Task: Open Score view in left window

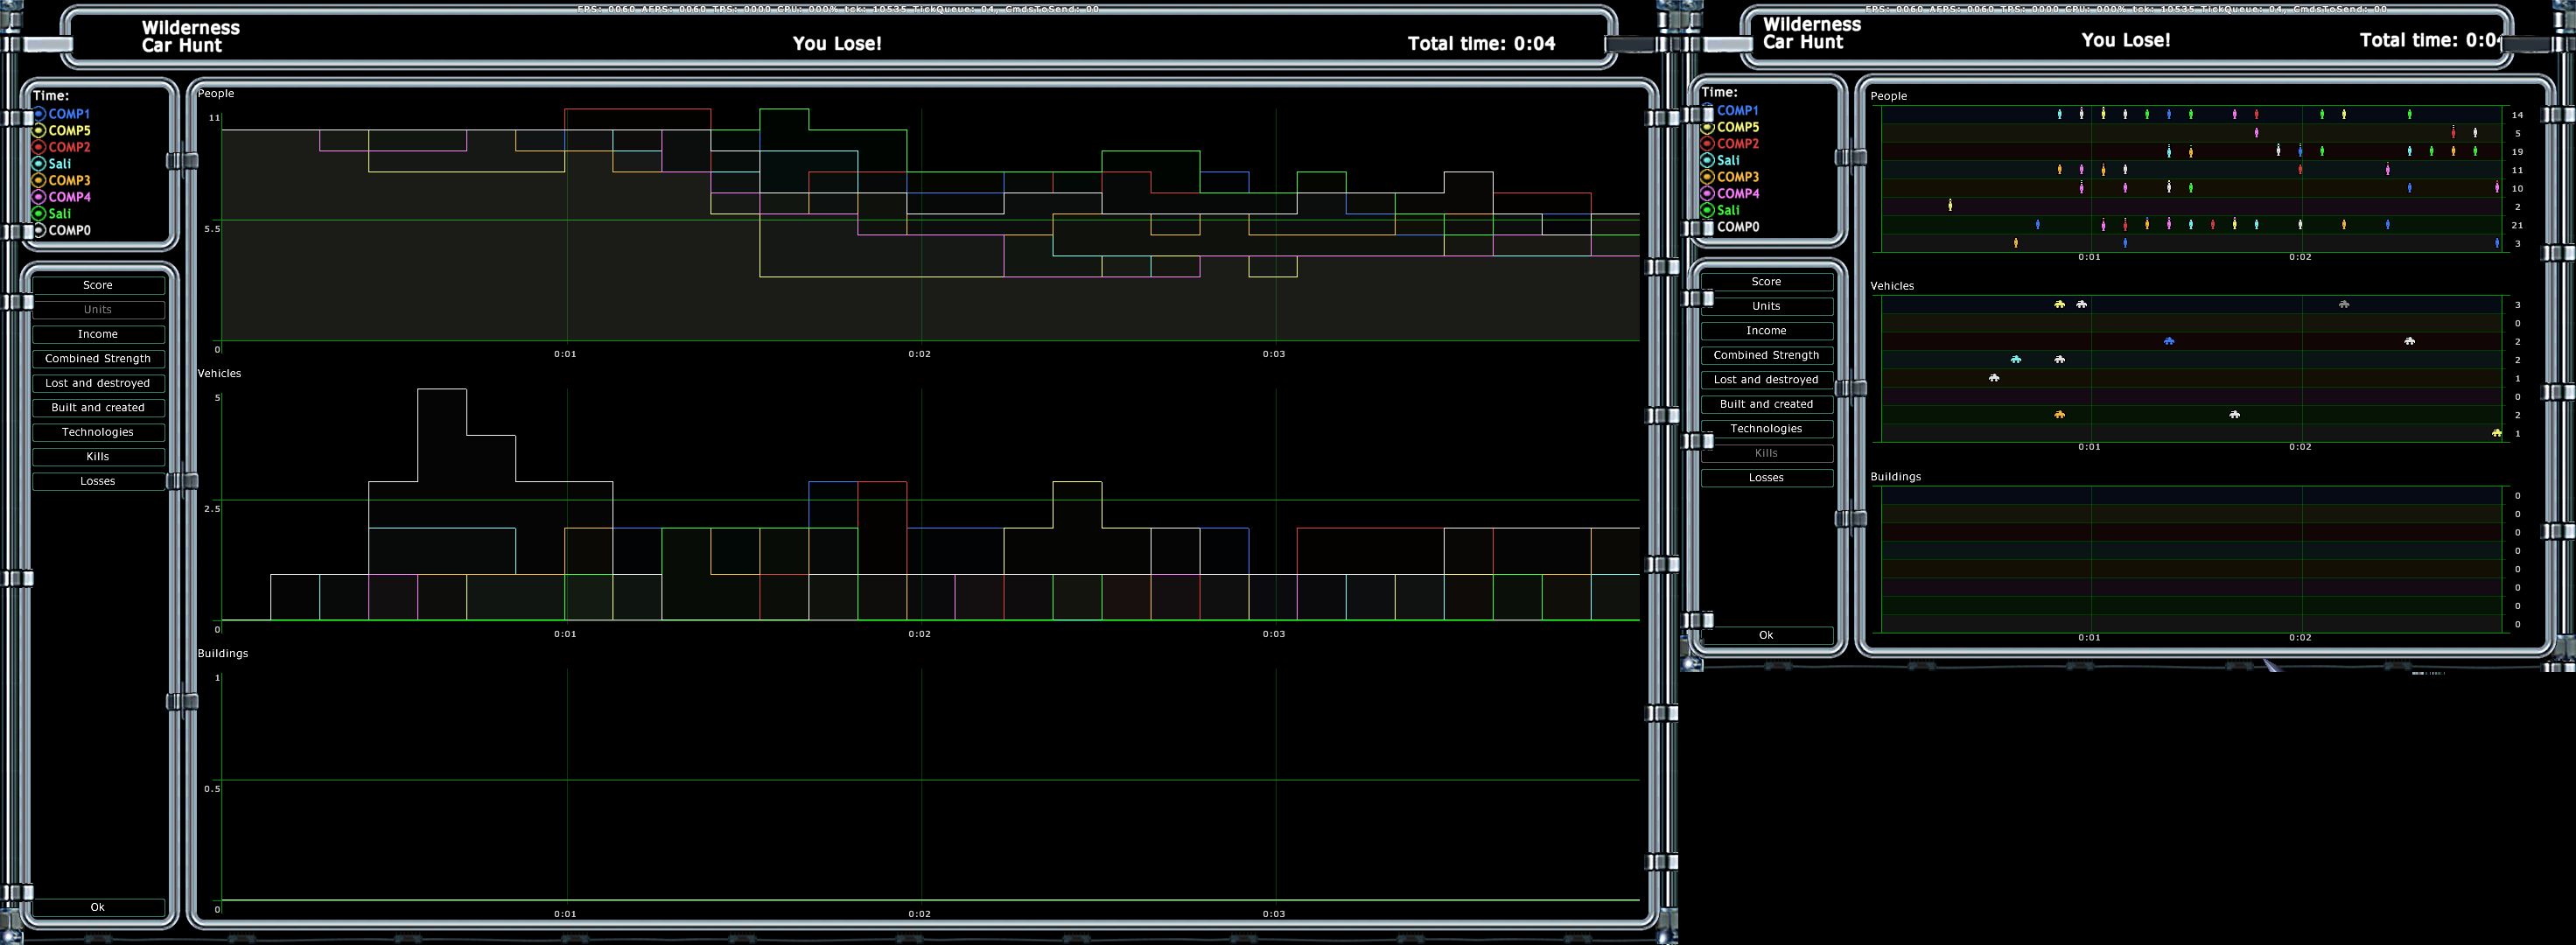Action: pos(98,285)
